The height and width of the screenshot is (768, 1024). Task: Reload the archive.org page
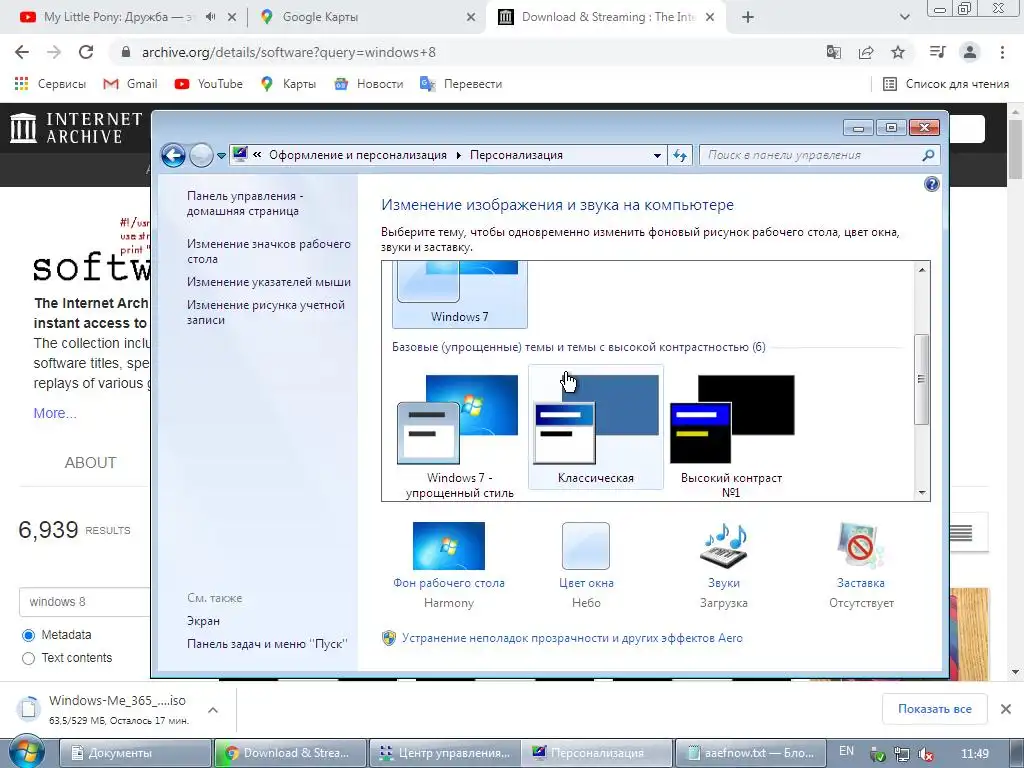[86, 52]
